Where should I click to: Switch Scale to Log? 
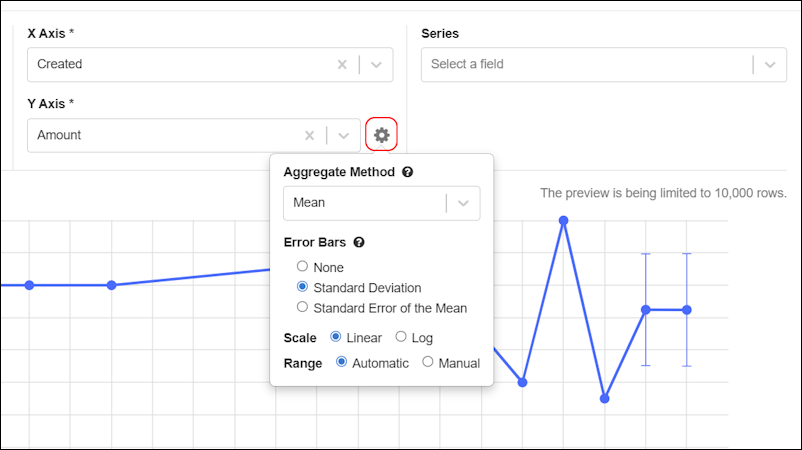point(401,338)
